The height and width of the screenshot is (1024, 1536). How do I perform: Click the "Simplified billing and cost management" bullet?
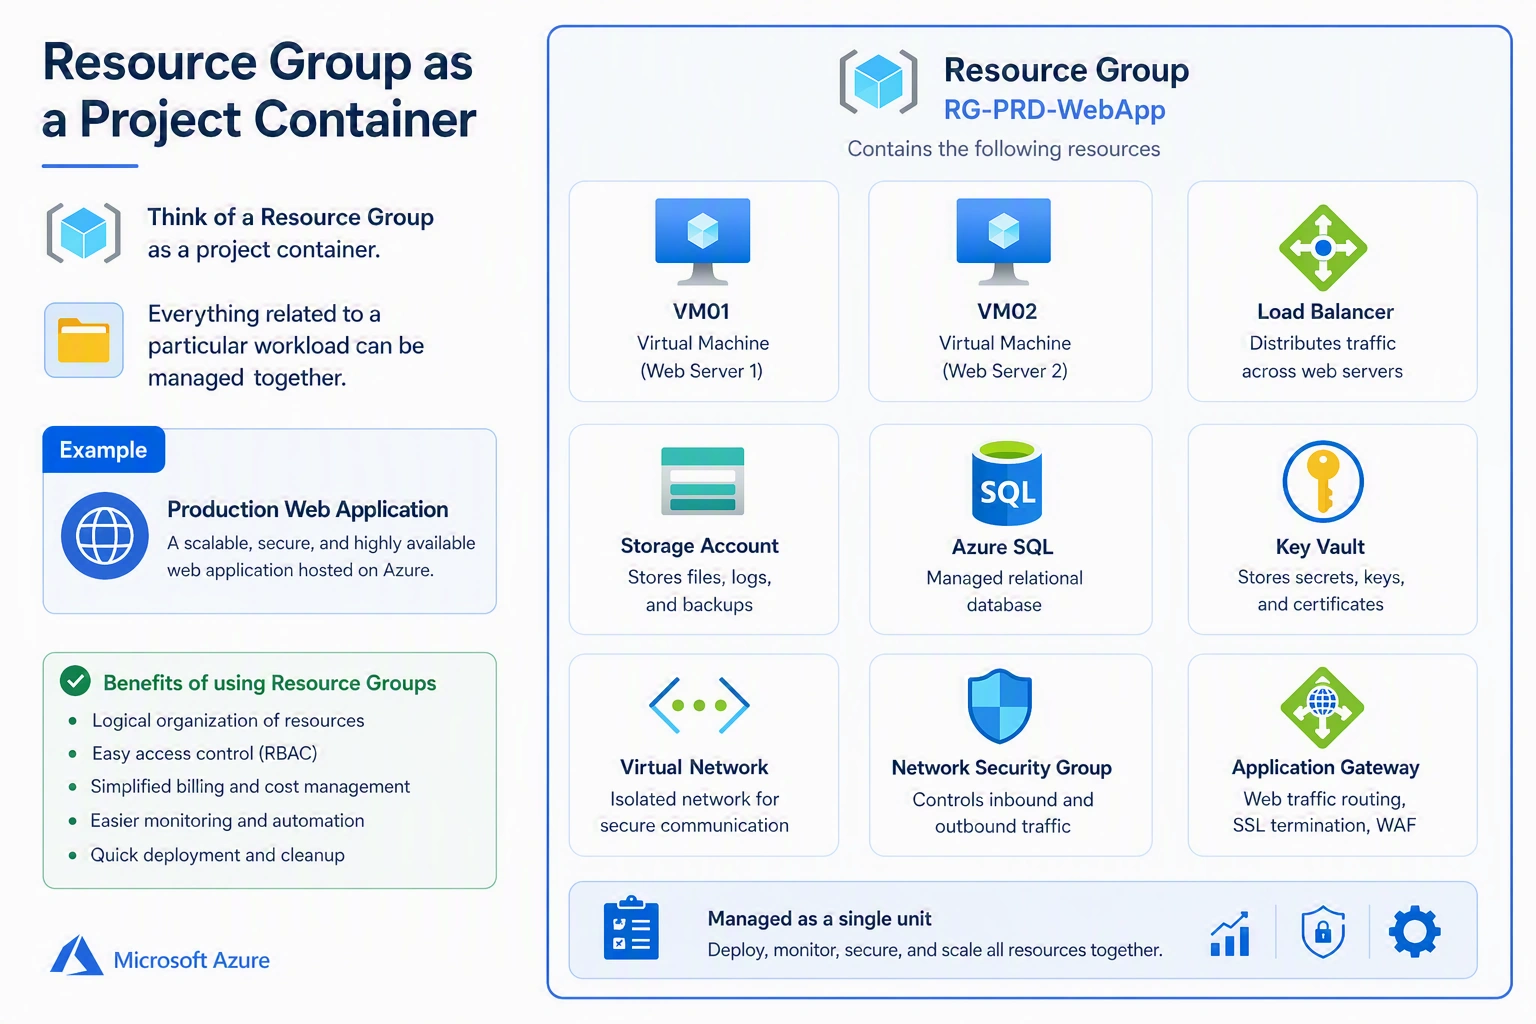coord(250,787)
